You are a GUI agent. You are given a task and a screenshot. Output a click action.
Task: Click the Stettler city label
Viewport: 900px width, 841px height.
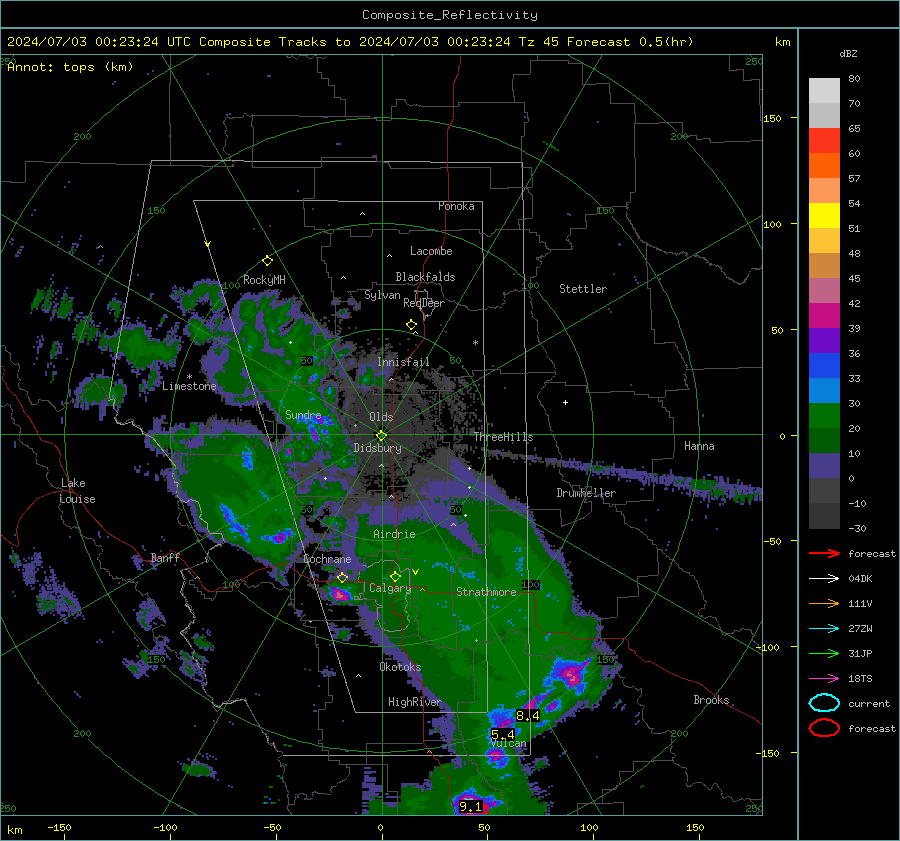583,289
